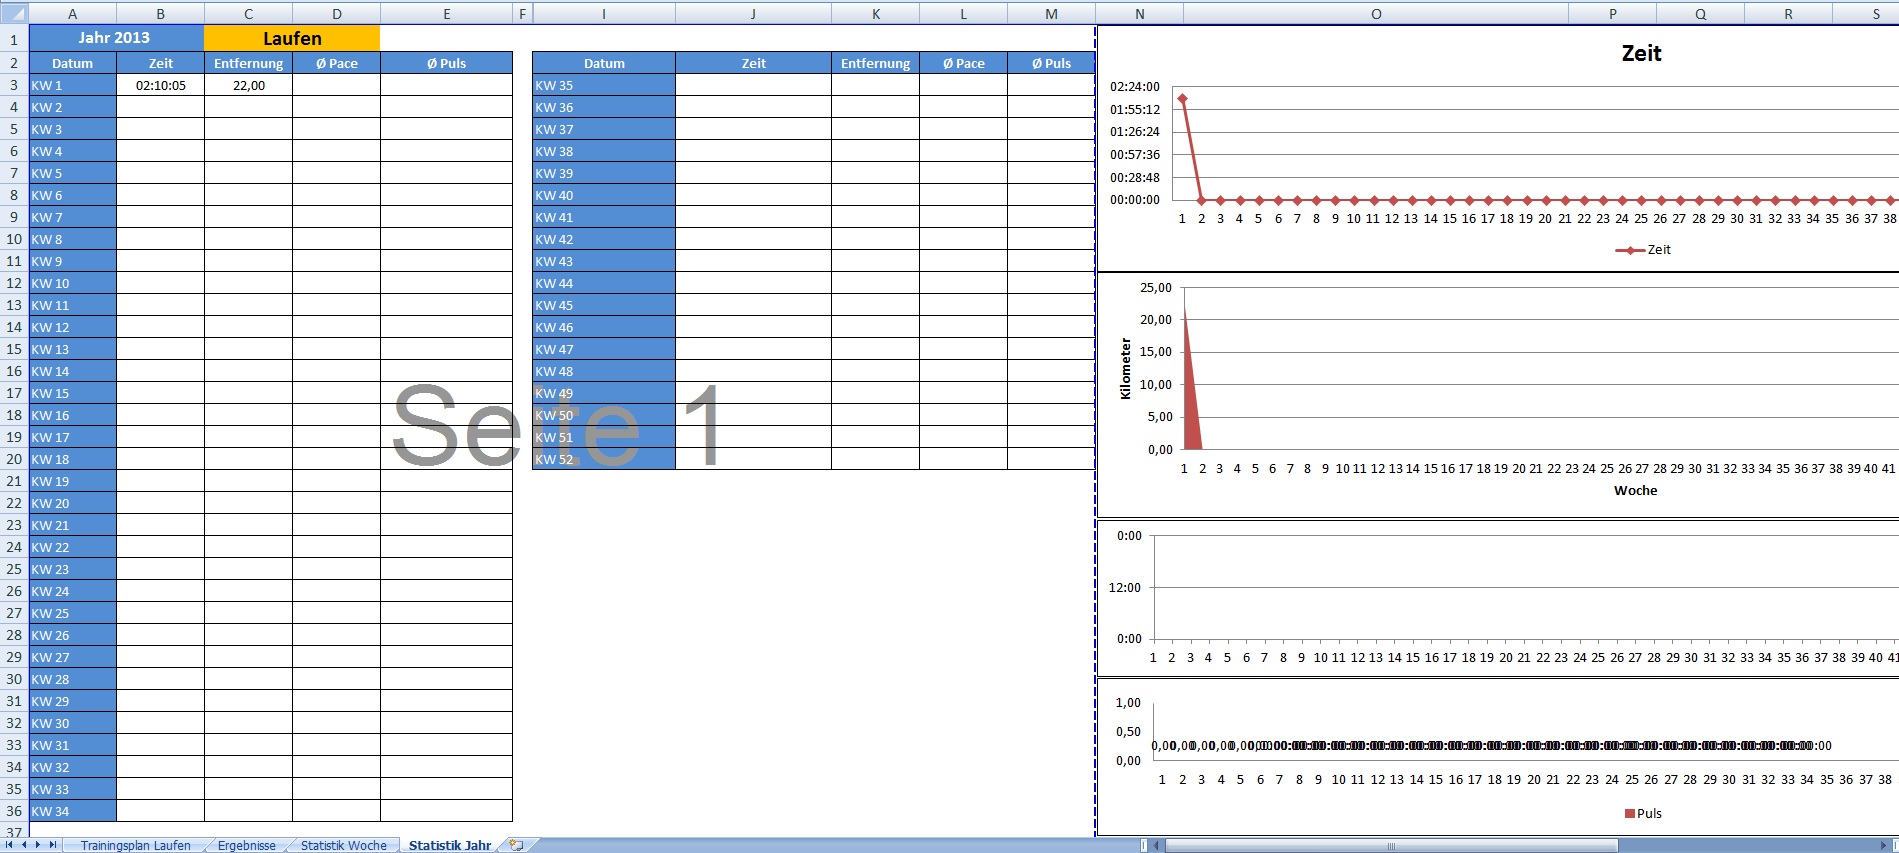Jump to last sheet navigation arrow

pyautogui.click(x=53, y=845)
